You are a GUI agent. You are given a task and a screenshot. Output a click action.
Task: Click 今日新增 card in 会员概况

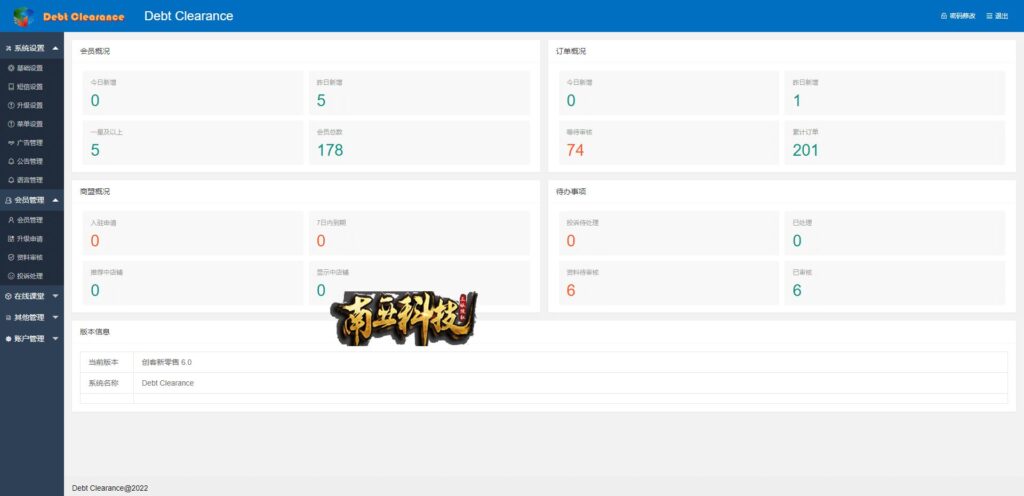193,93
